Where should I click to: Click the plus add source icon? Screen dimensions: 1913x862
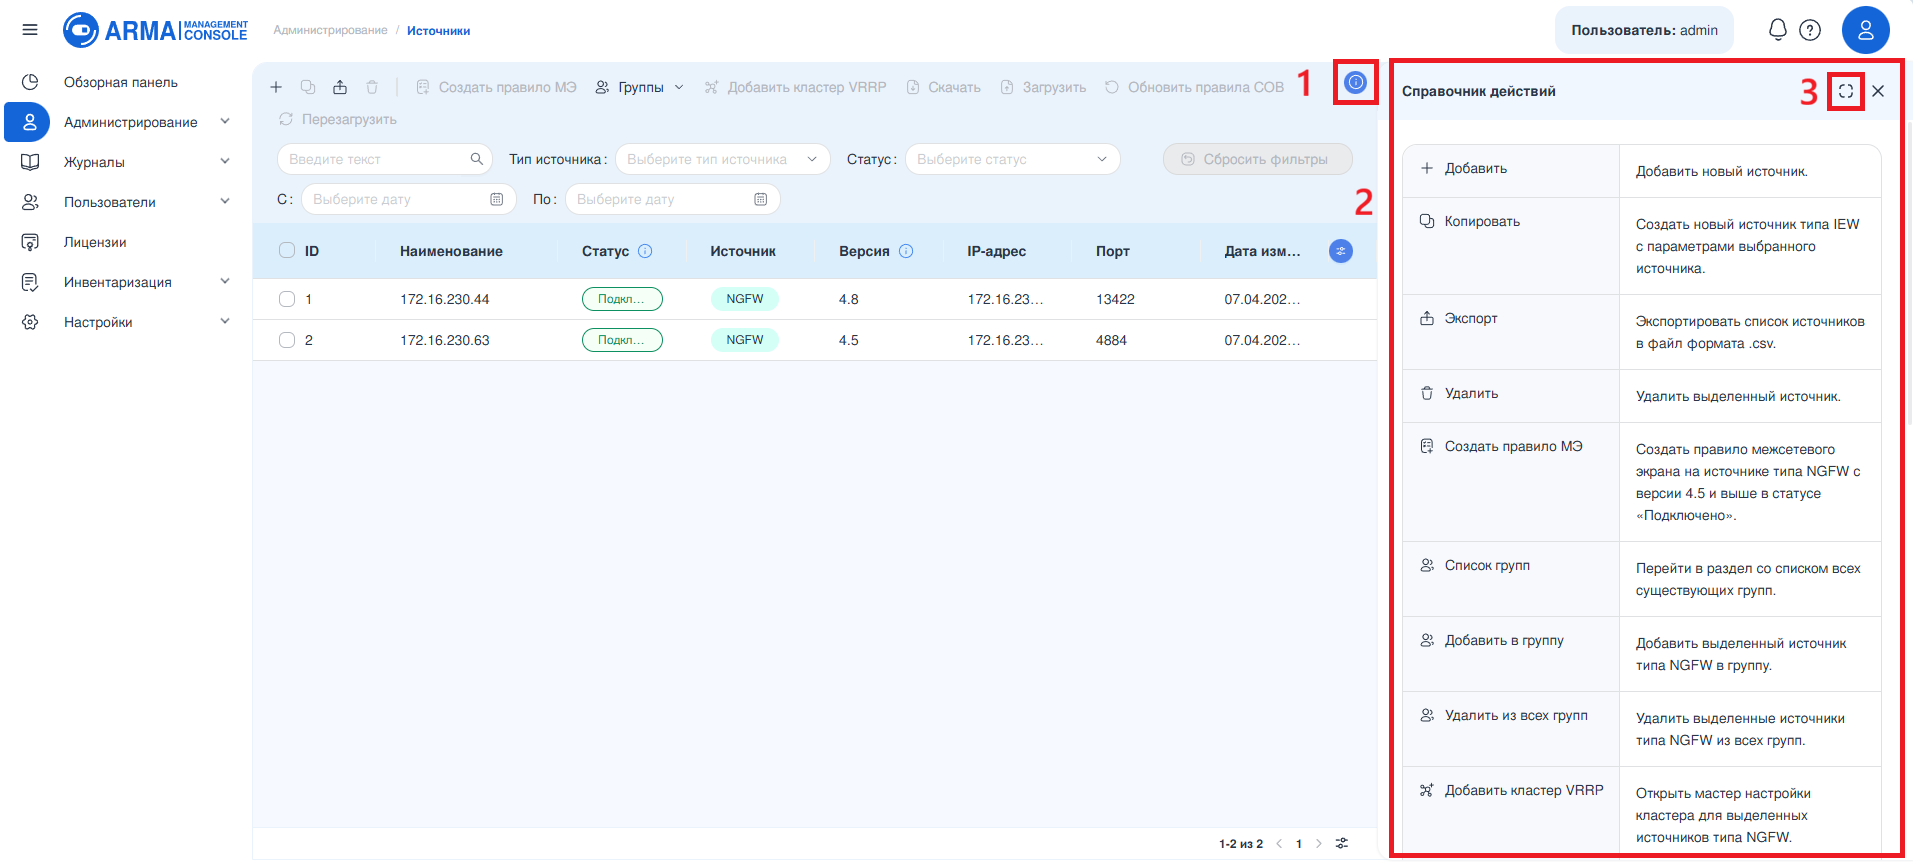point(276,87)
